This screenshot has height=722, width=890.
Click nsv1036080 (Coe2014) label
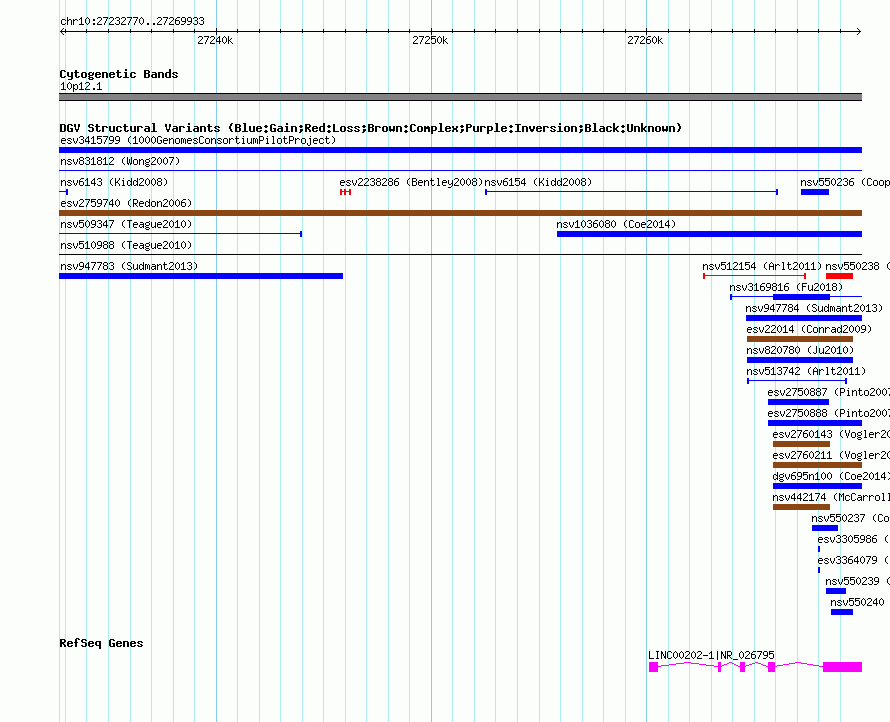(x=616, y=224)
